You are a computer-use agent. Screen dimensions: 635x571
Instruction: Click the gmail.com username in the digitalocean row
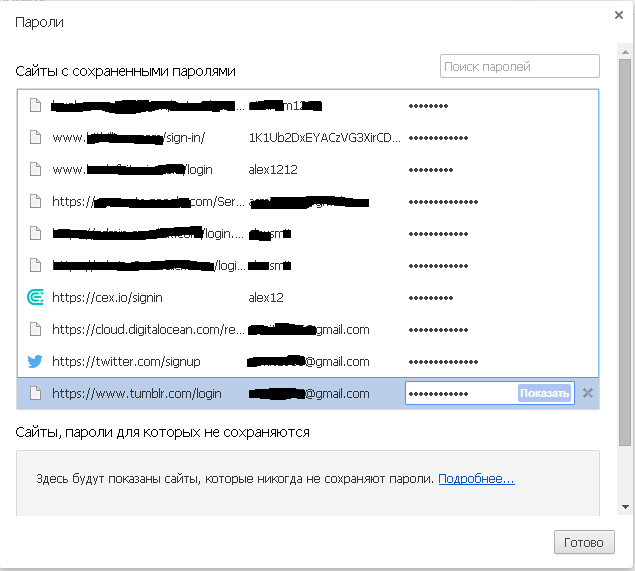[309, 330]
